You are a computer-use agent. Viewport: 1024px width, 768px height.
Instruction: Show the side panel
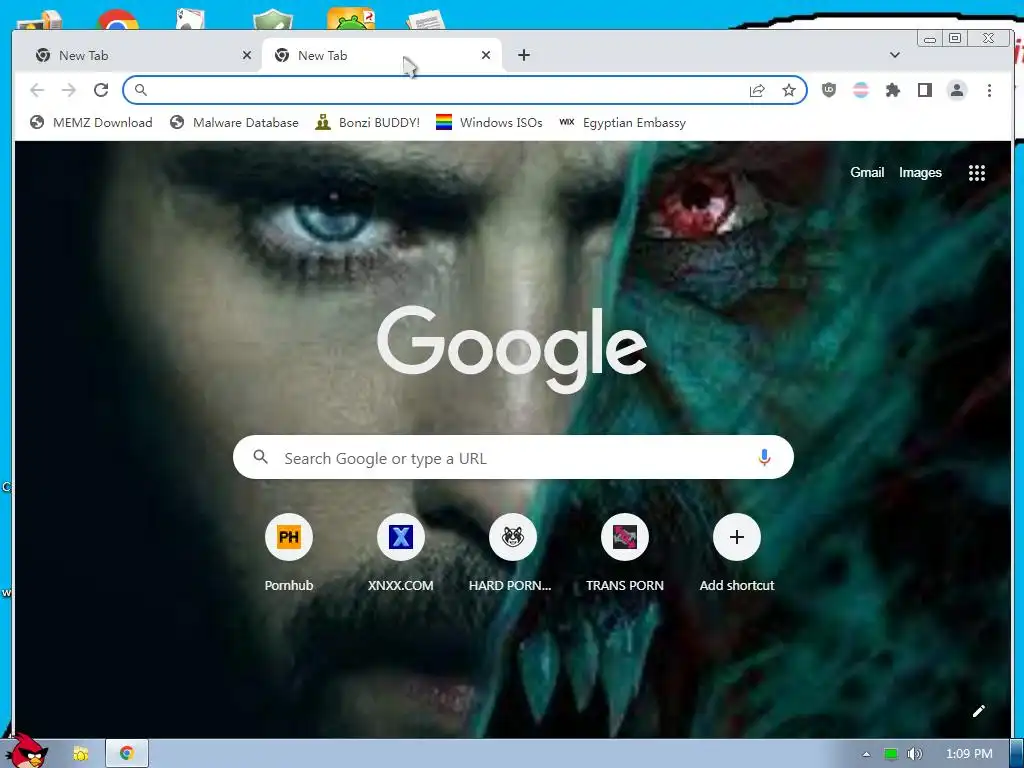point(925,90)
